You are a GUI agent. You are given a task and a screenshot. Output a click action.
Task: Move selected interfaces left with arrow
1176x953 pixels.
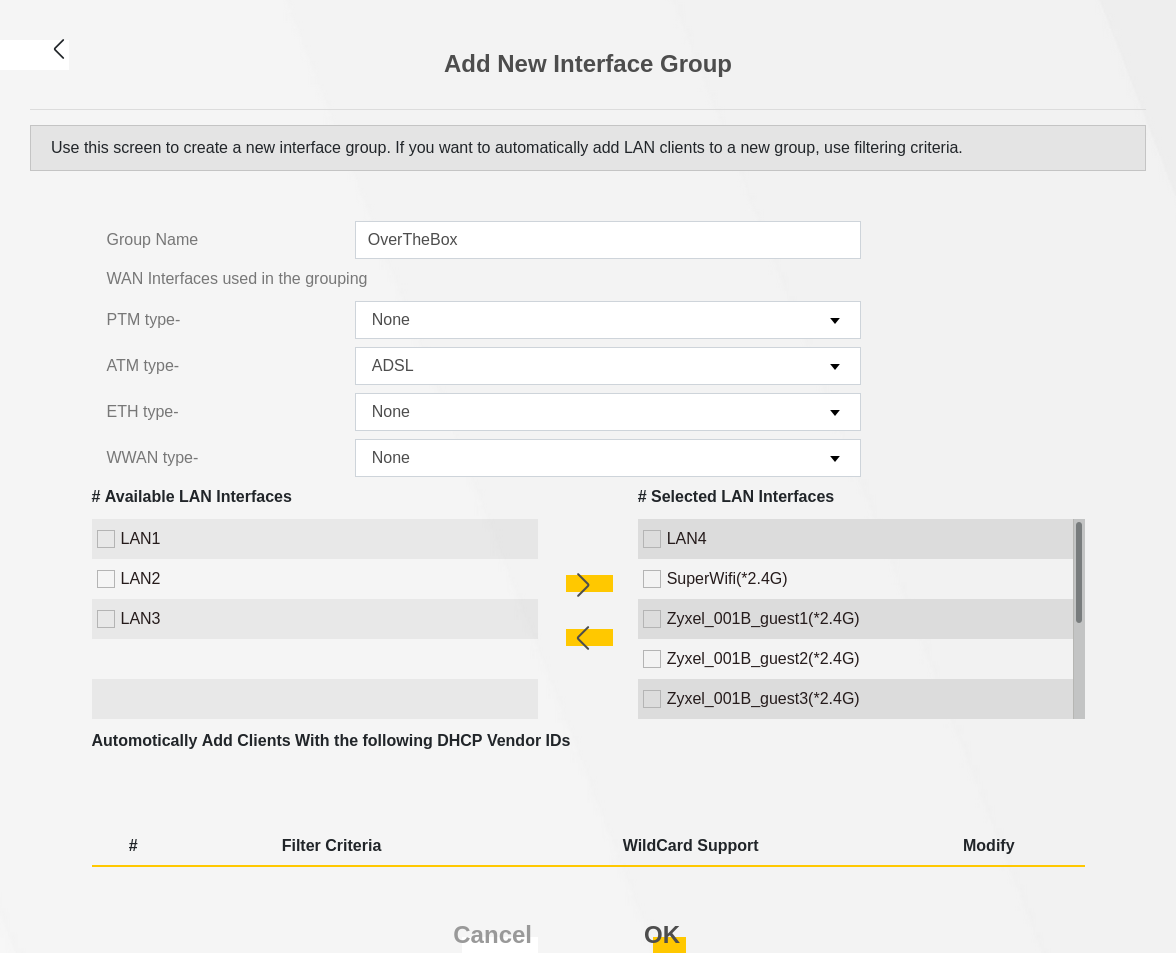pos(588,638)
